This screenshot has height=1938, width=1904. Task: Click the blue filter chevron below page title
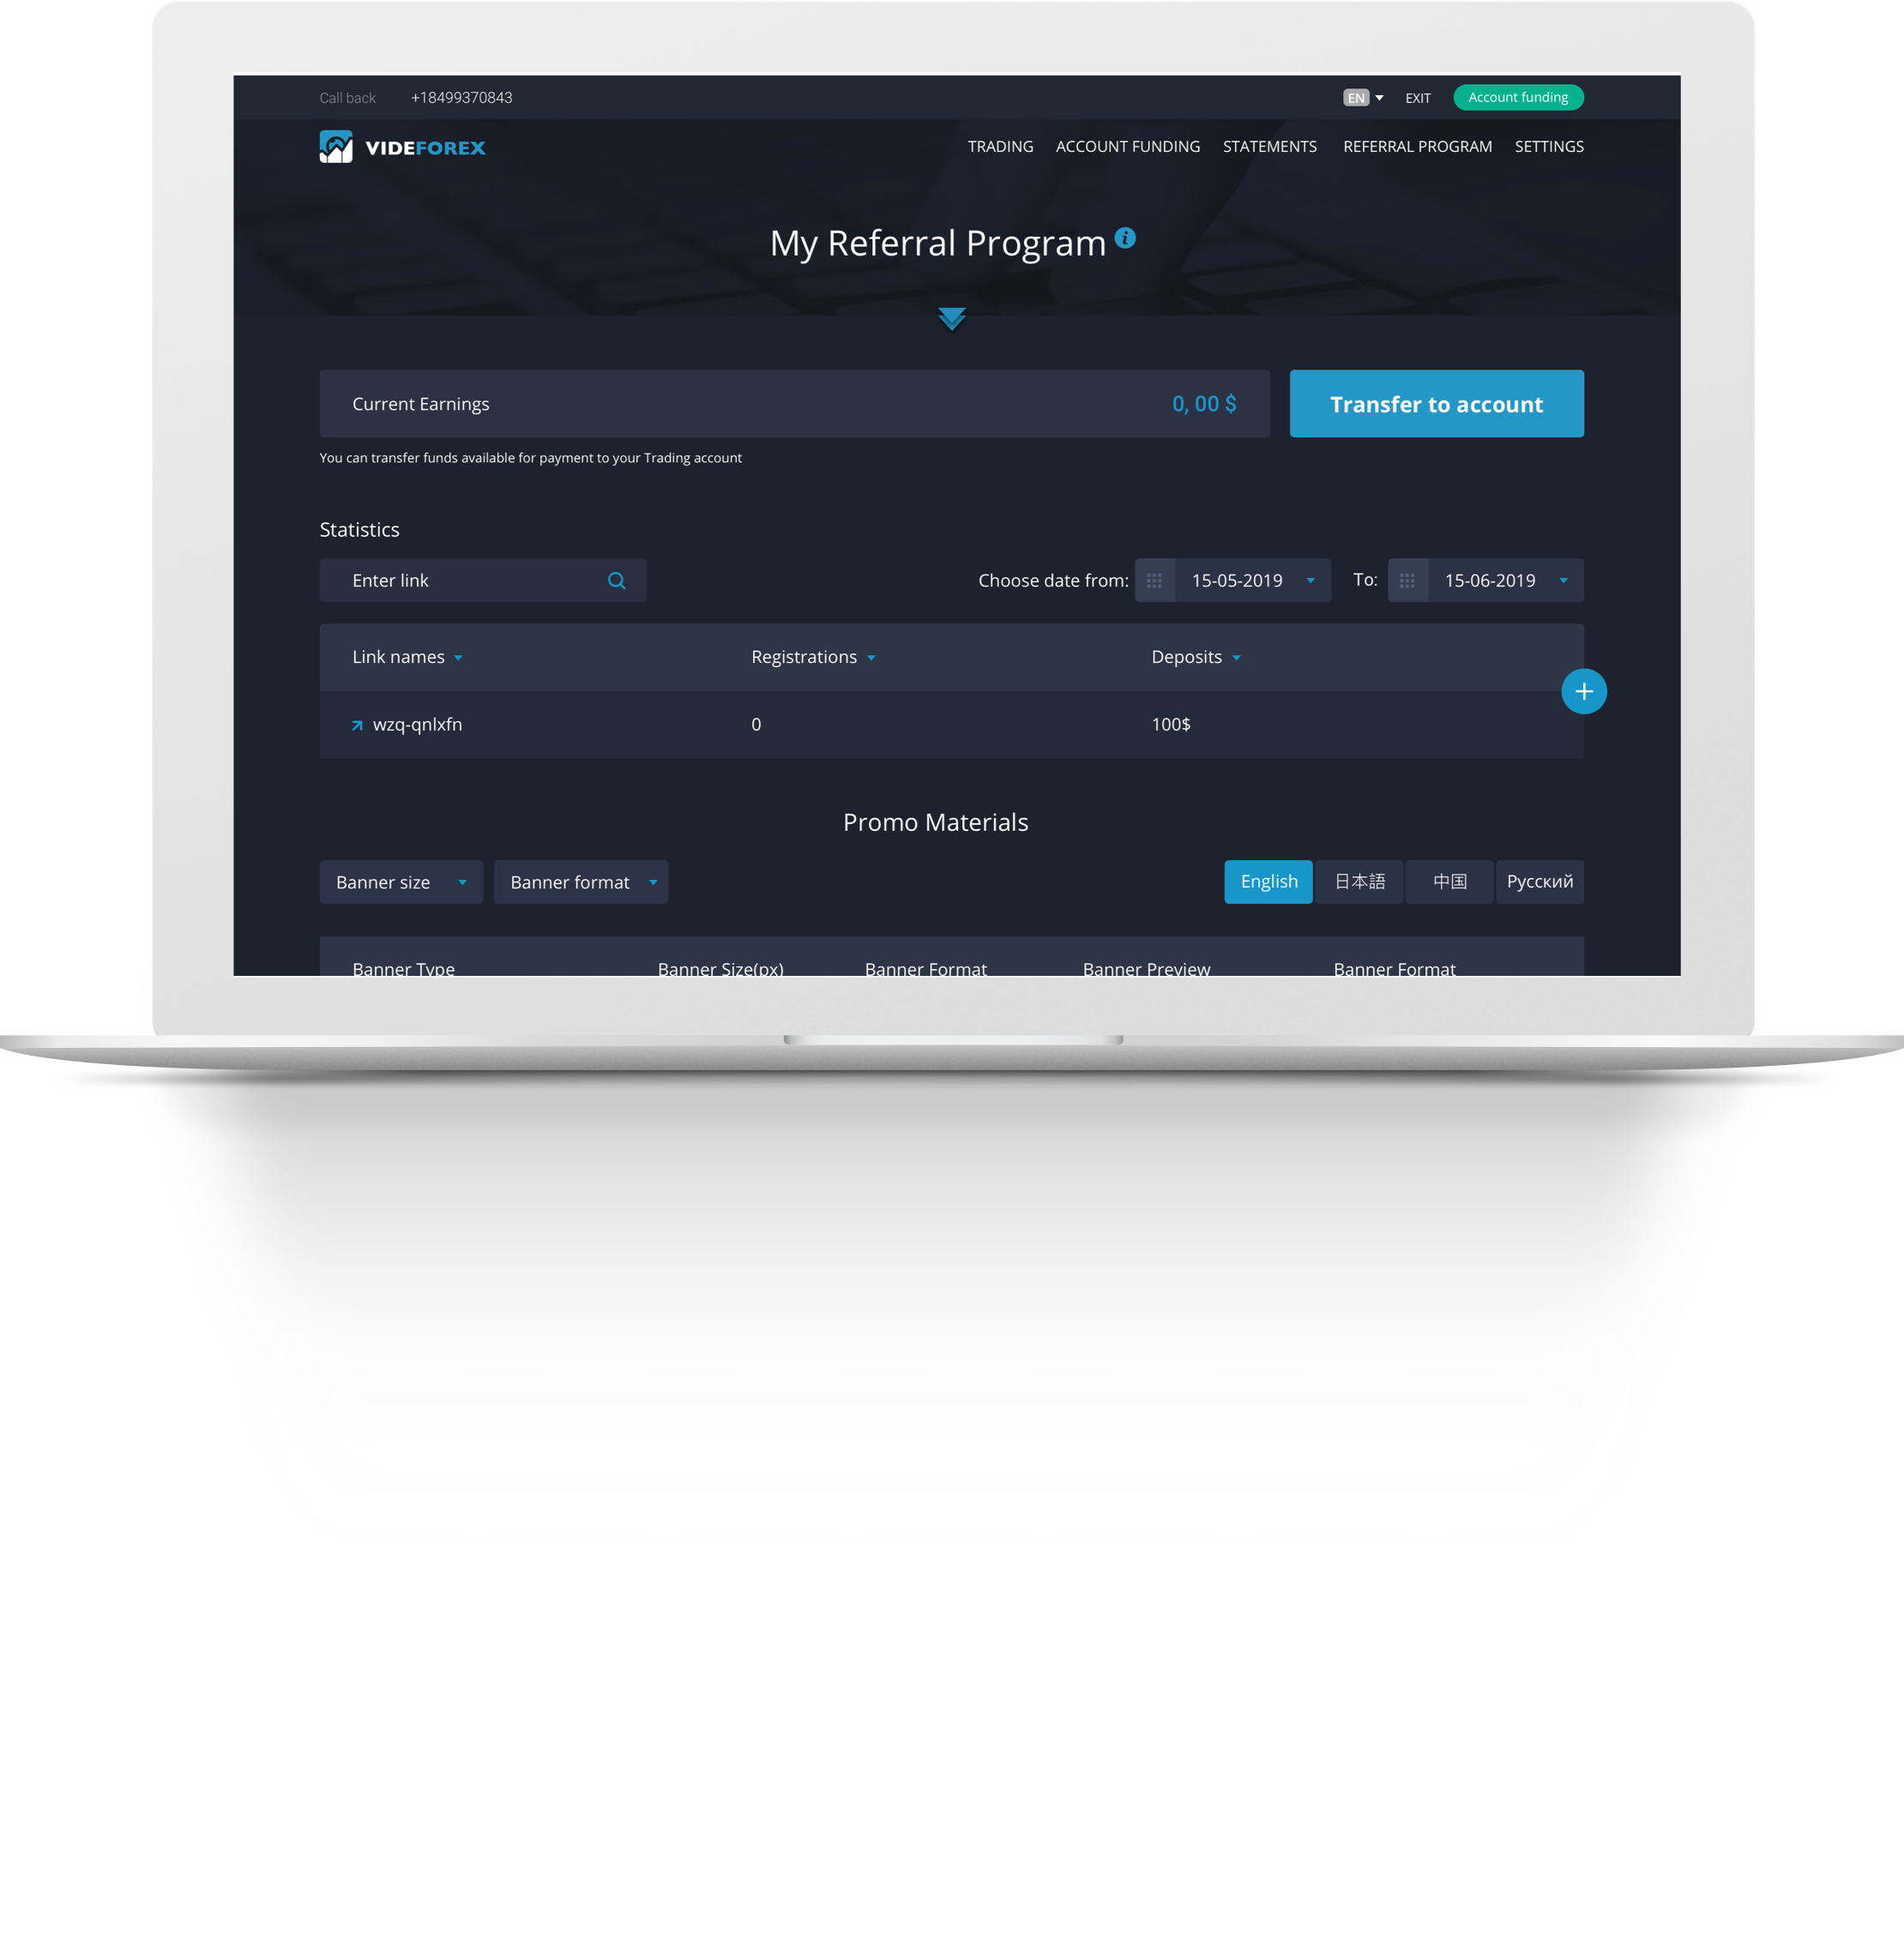pyautogui.click(x=950, y=316)
